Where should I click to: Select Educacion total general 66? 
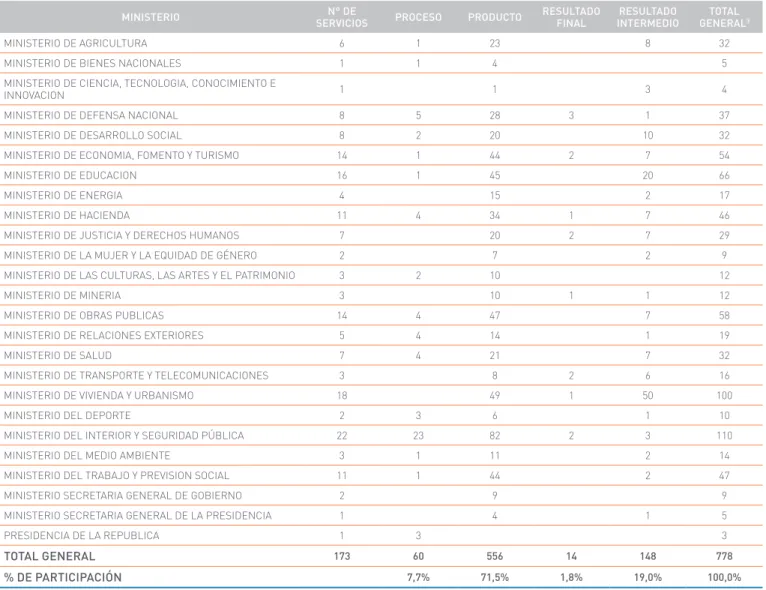pos(724,175)
